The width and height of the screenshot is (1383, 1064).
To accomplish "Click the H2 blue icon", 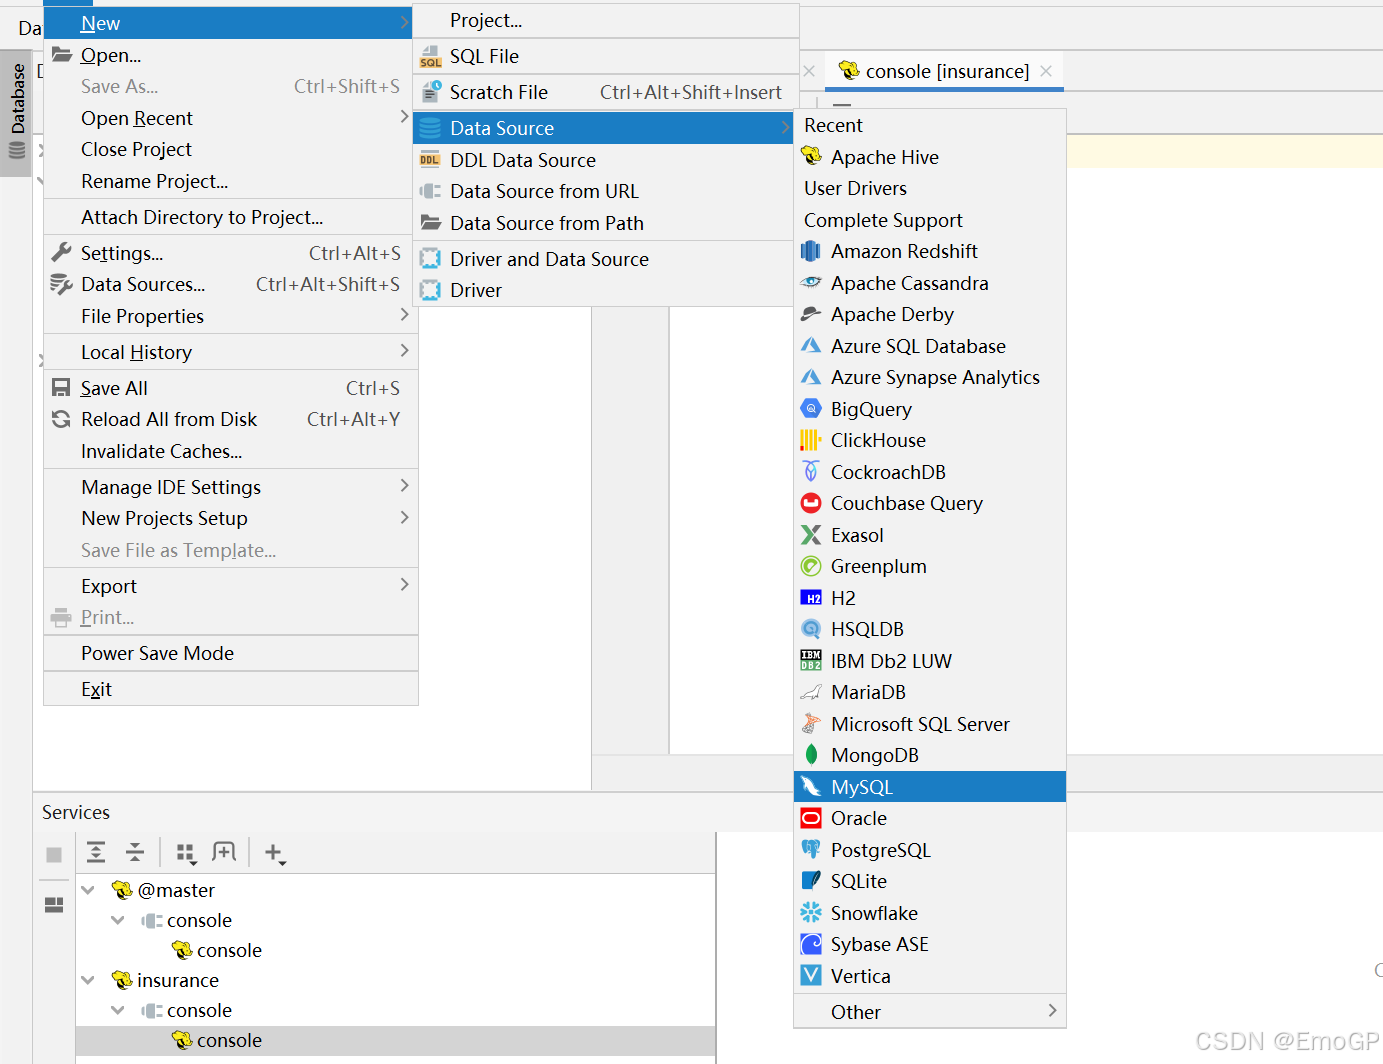I will [x=811, y=598].
